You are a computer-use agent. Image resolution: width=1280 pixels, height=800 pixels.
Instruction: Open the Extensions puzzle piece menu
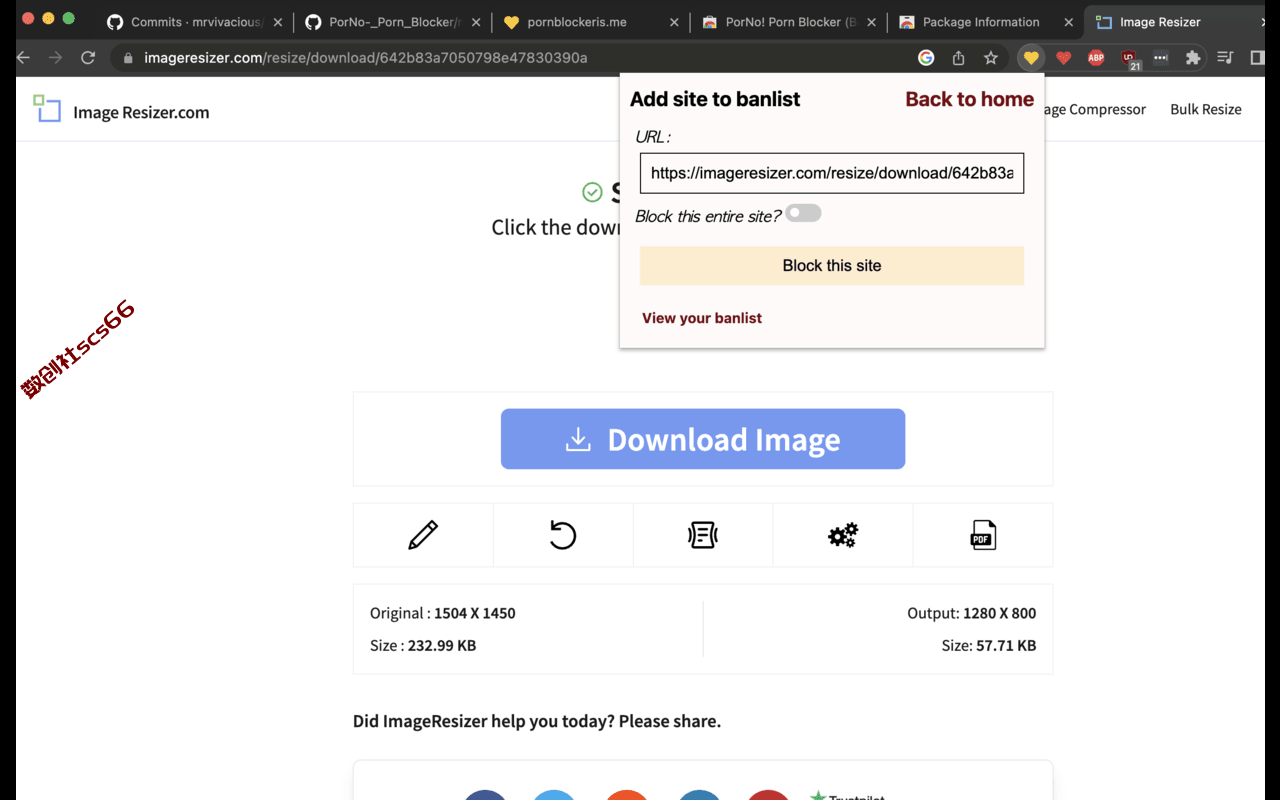[1192, 58]
